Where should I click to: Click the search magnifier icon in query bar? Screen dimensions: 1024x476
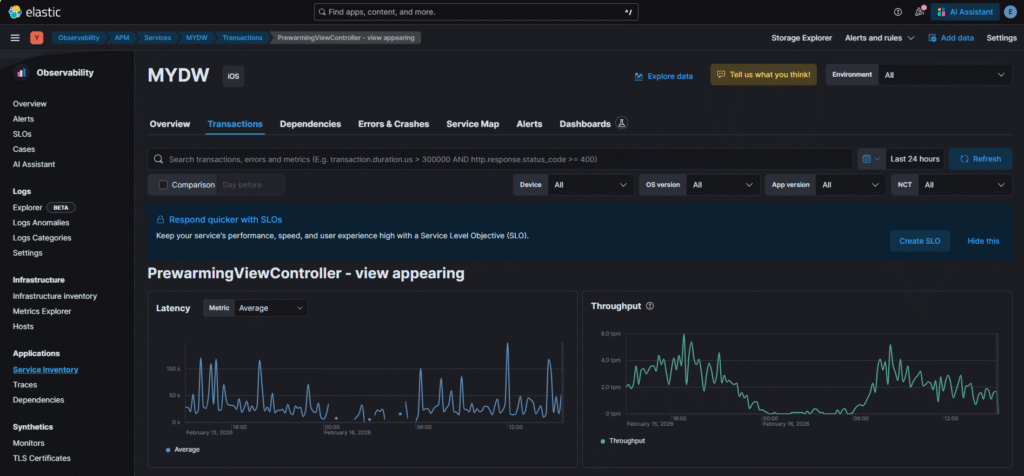point(159,159)
